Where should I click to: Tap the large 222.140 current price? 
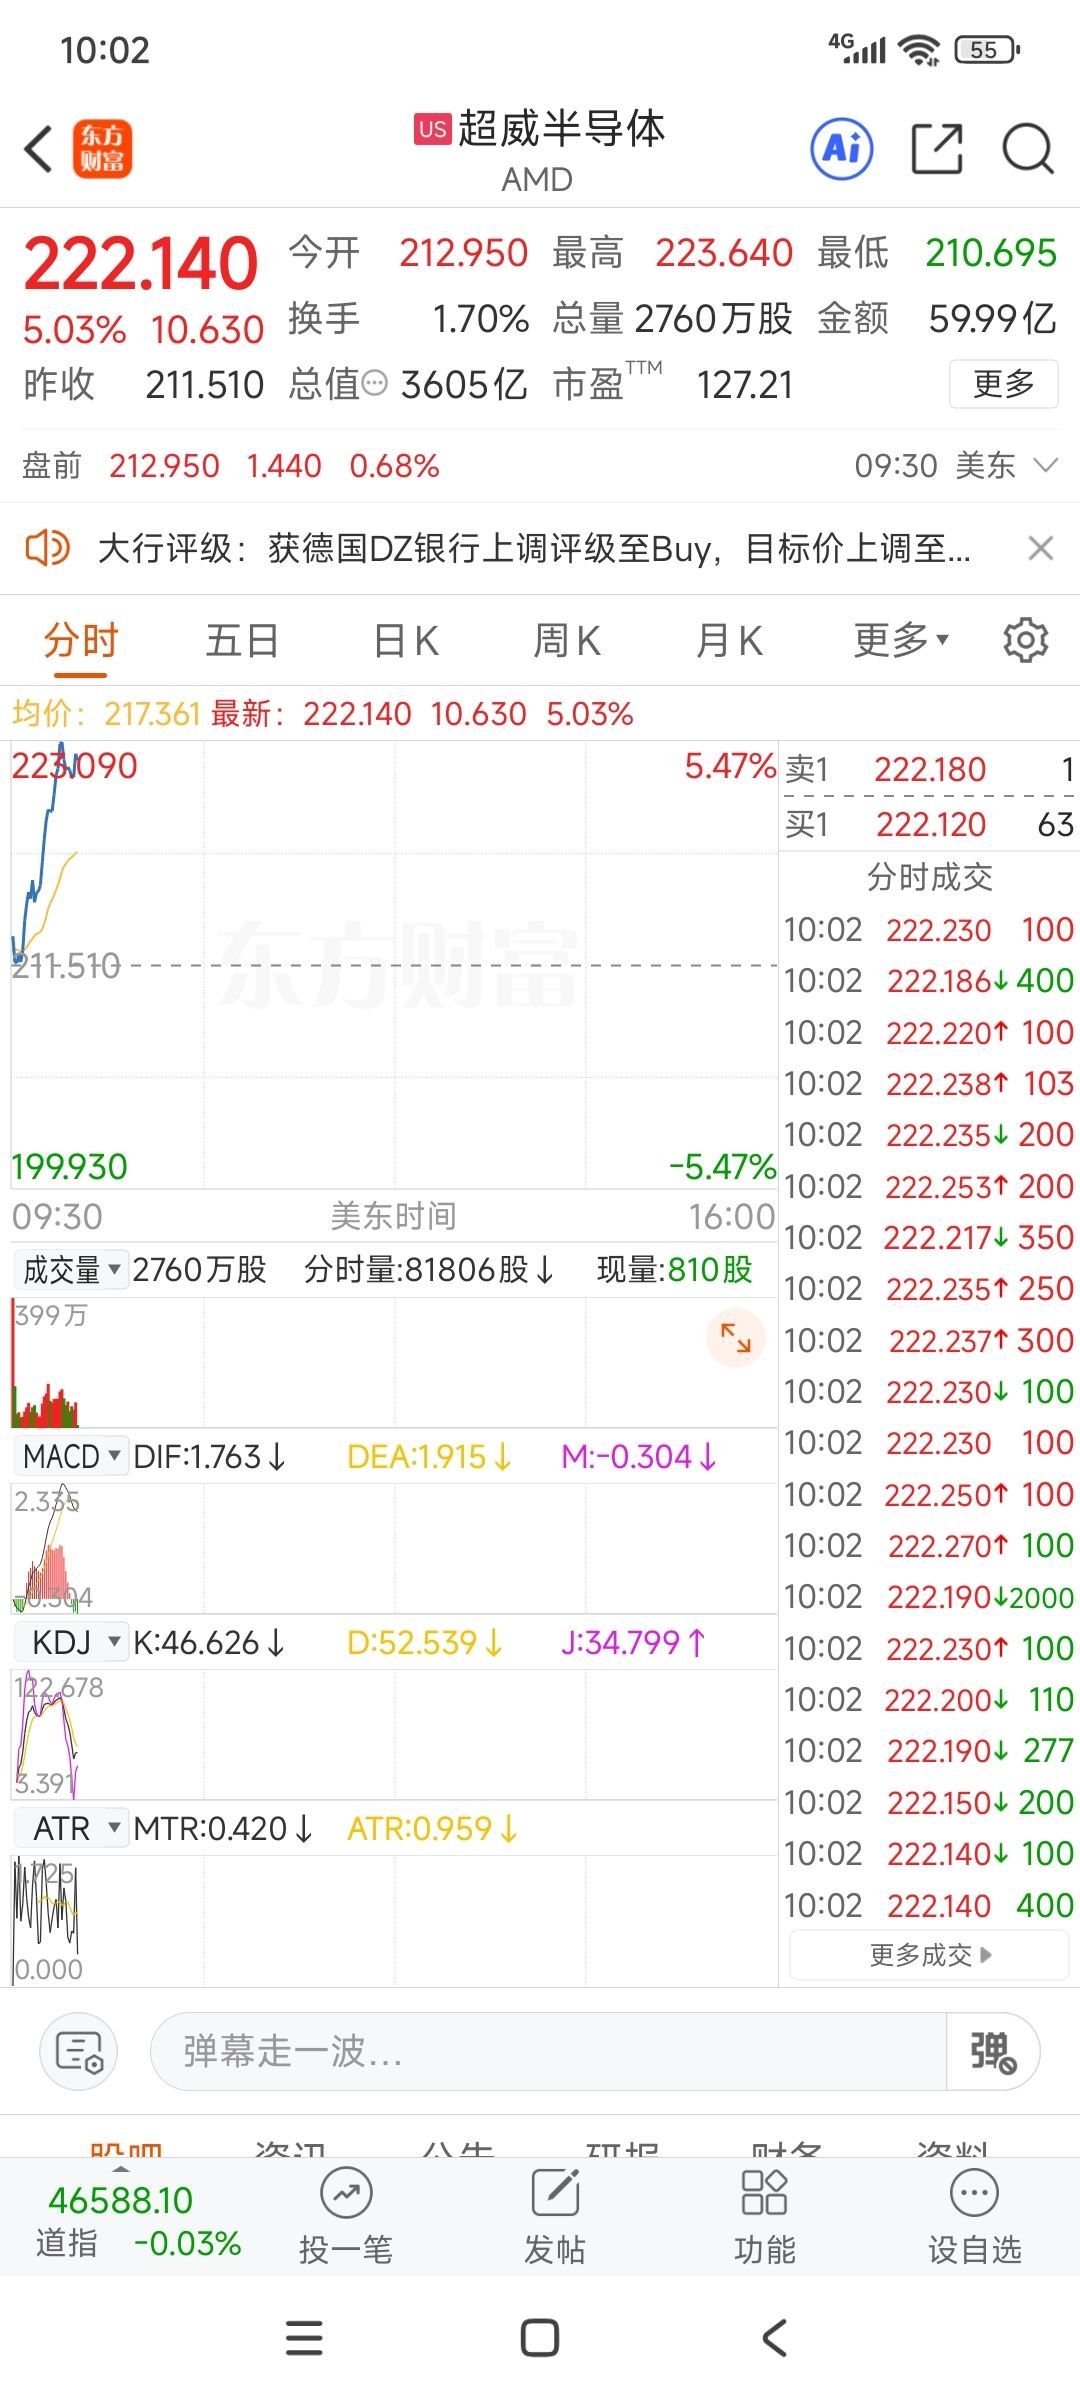pos(141,265)
